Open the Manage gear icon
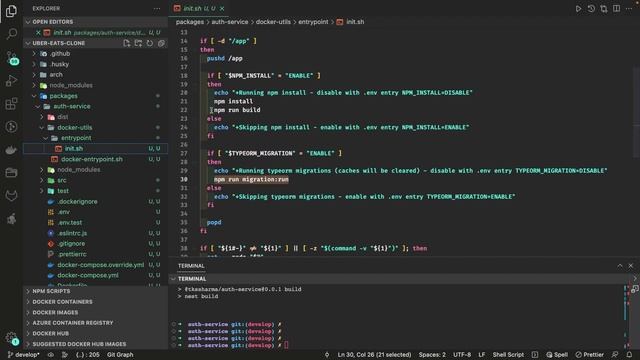 click(x=11, y=338)
